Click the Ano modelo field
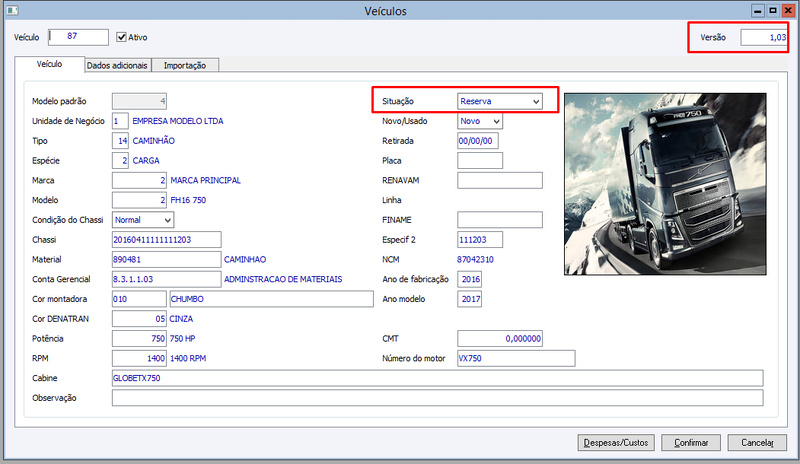The width and height of the screenshot is (800, 464). click(469, 299)
